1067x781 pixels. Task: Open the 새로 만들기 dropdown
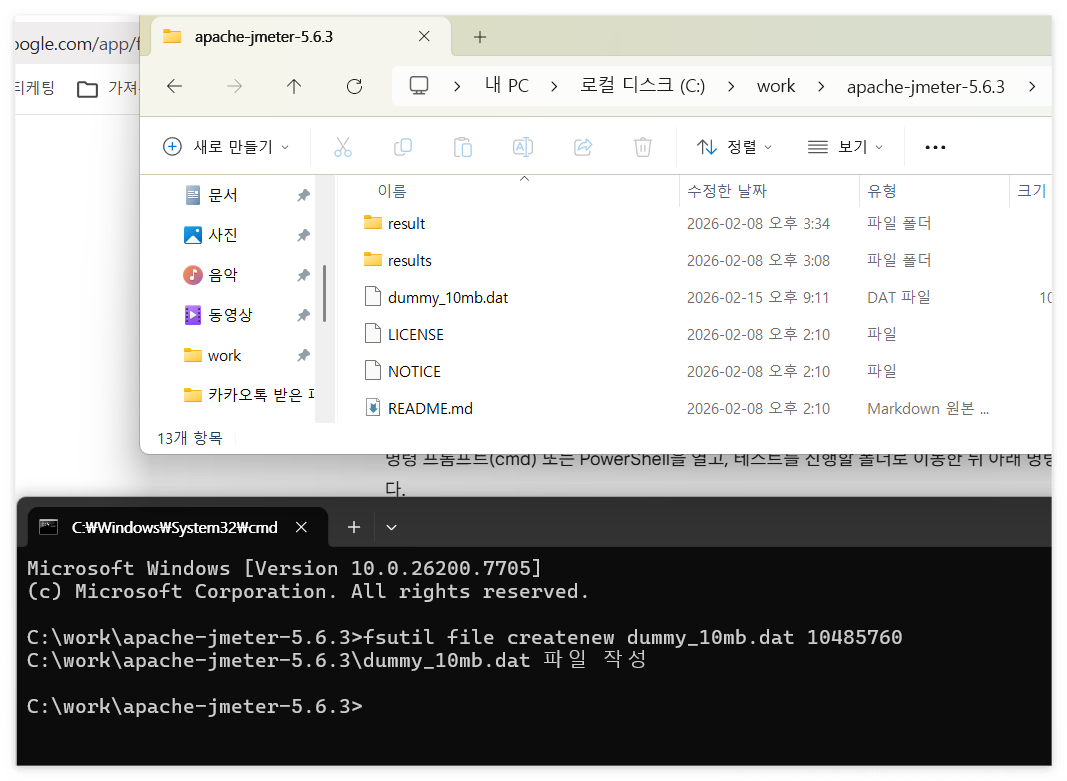click(227, 147)
